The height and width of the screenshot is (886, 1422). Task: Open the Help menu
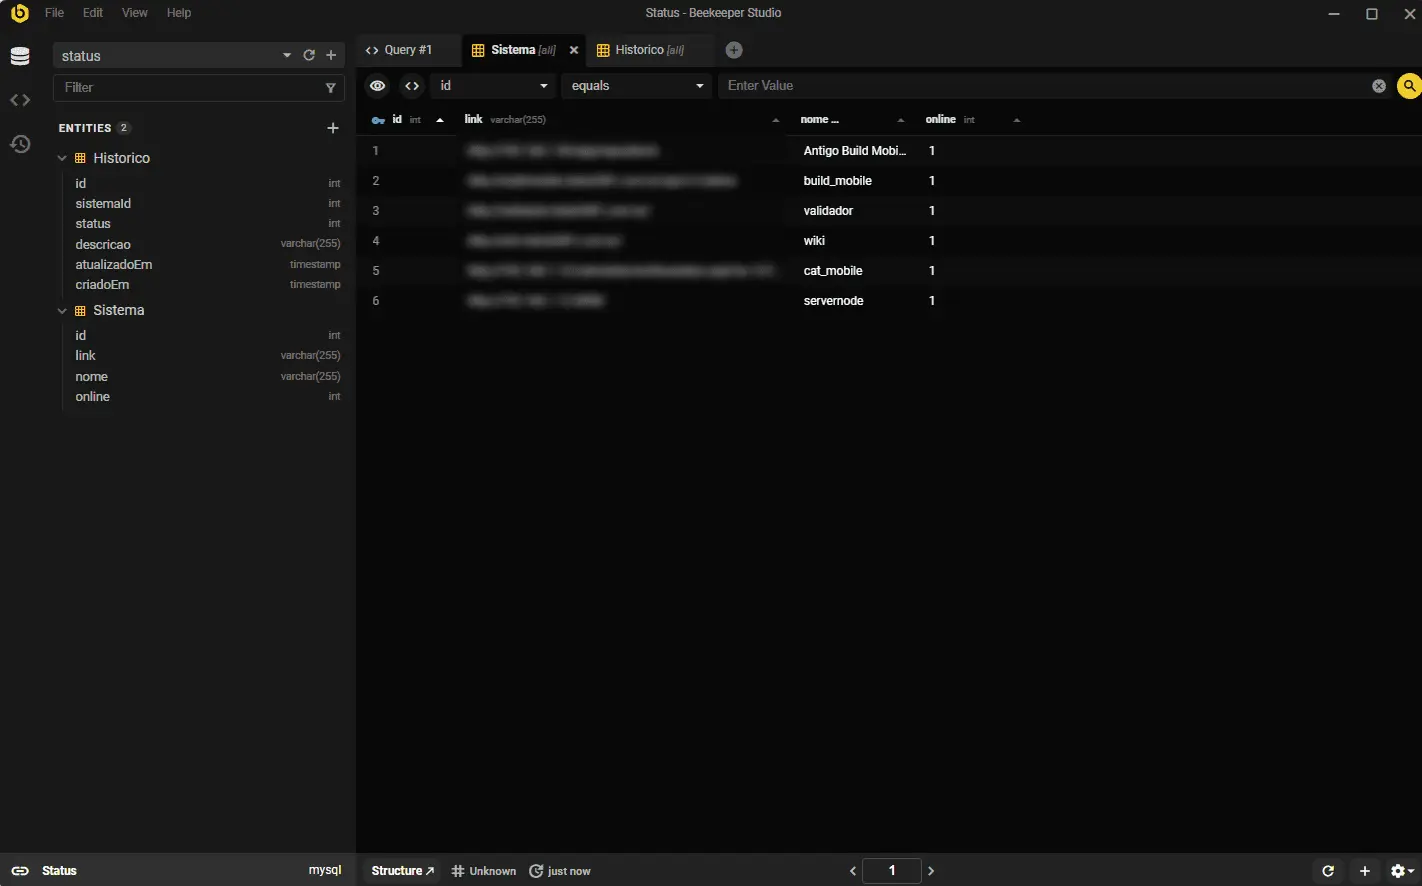[x=179, y=13]
